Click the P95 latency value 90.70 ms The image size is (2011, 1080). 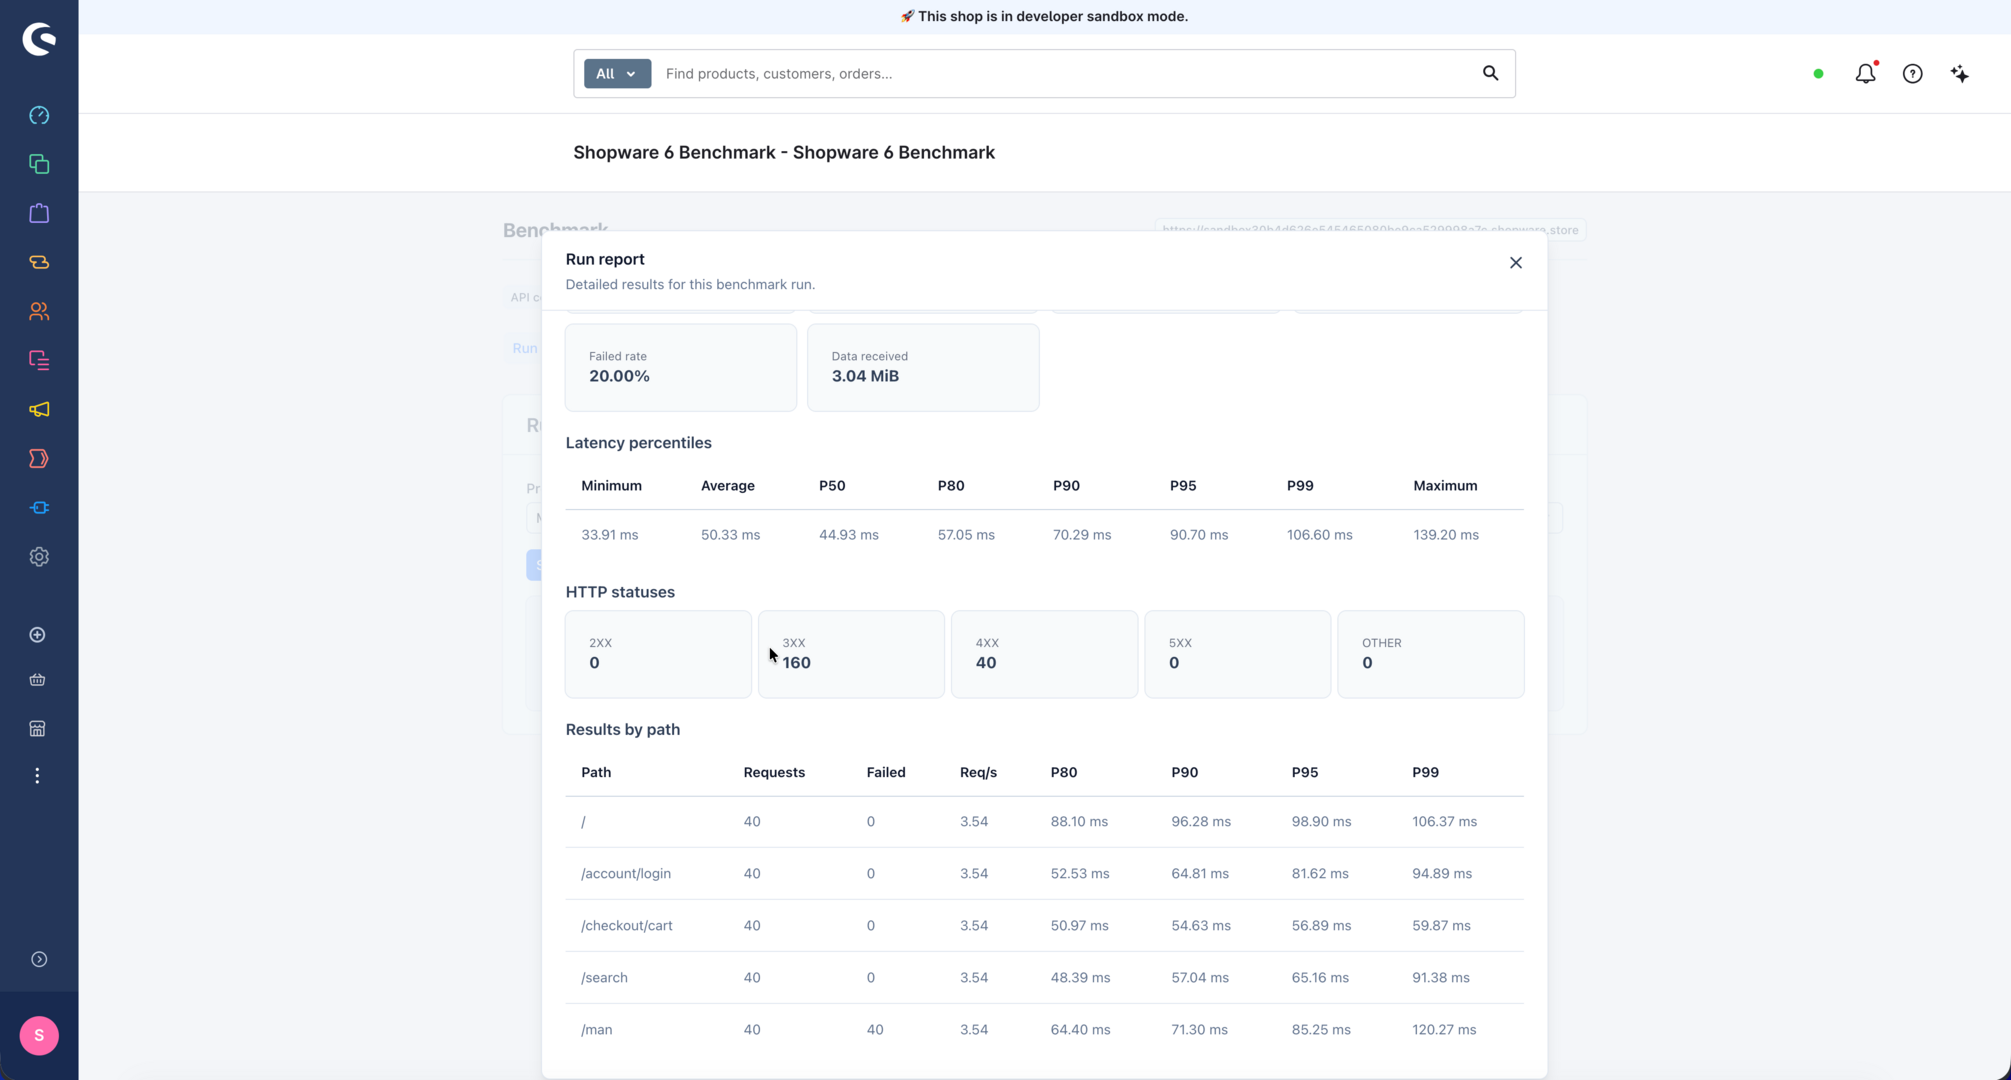click(x=1198, y=535)
